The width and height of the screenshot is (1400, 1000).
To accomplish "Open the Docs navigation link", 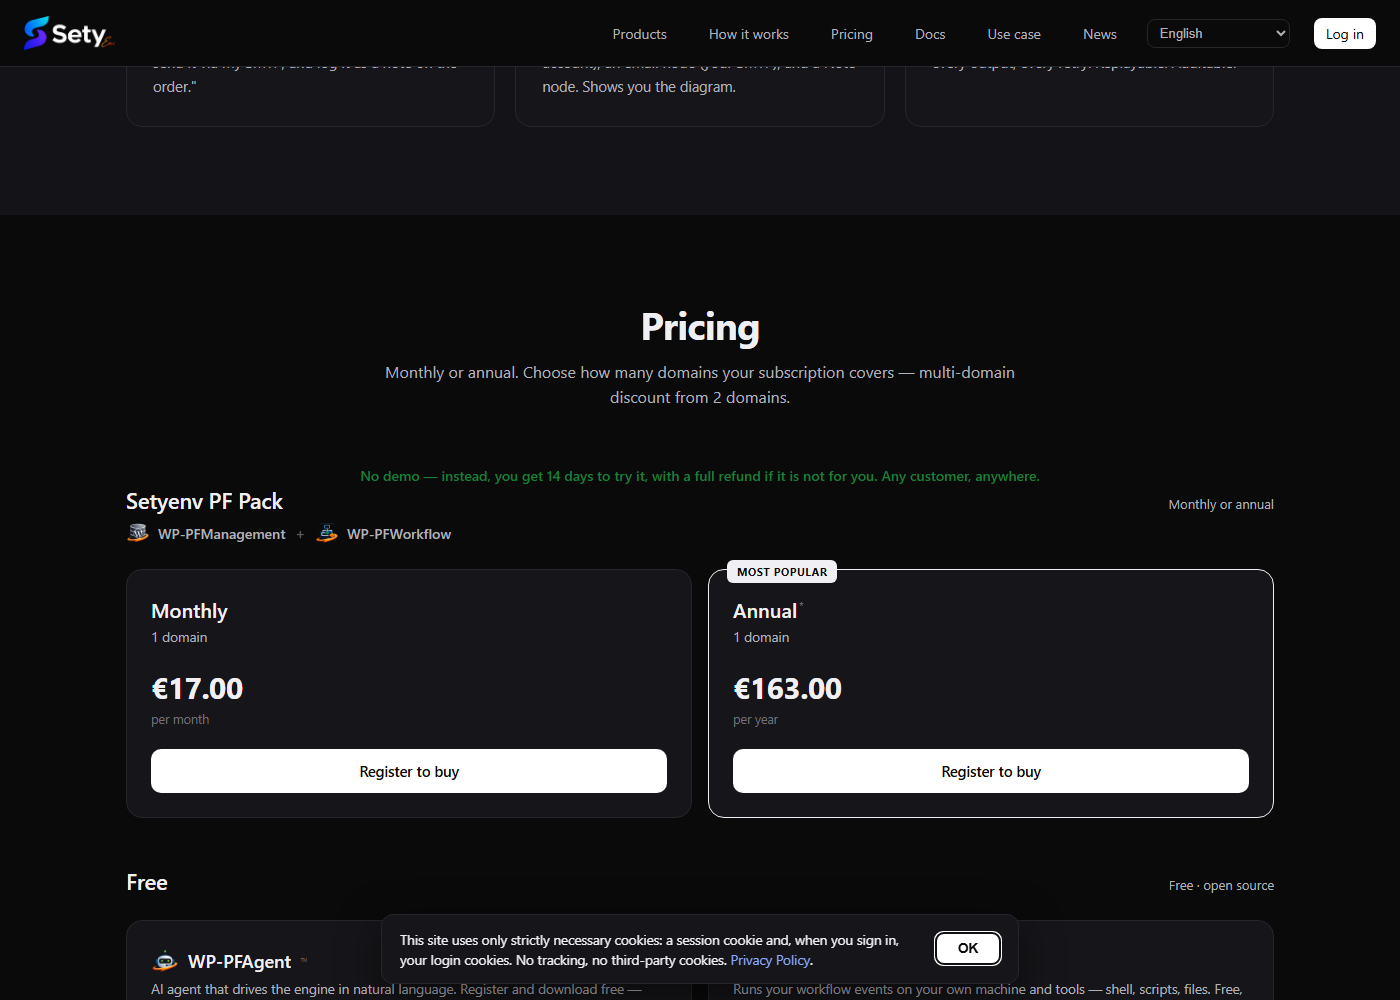I will coord(930,34).
